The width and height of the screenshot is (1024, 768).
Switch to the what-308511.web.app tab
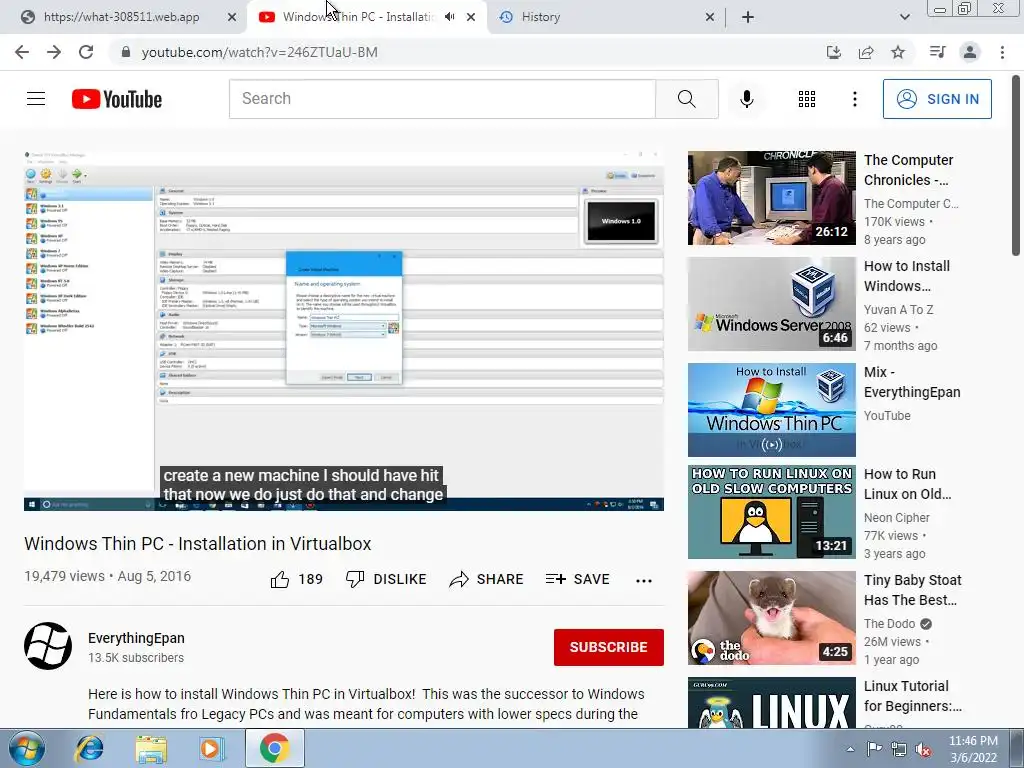[x=122, y=17]
